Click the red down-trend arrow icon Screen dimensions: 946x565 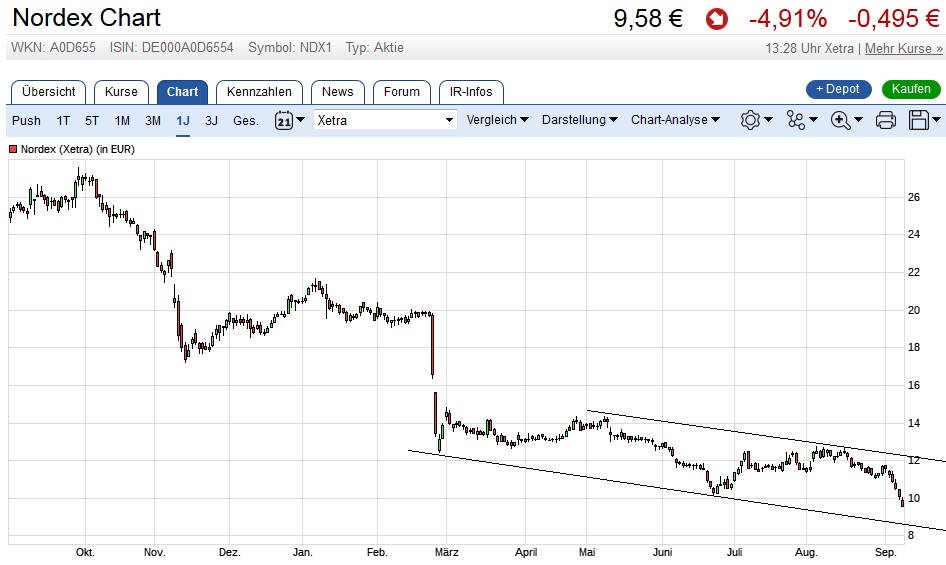coord(717,19)
